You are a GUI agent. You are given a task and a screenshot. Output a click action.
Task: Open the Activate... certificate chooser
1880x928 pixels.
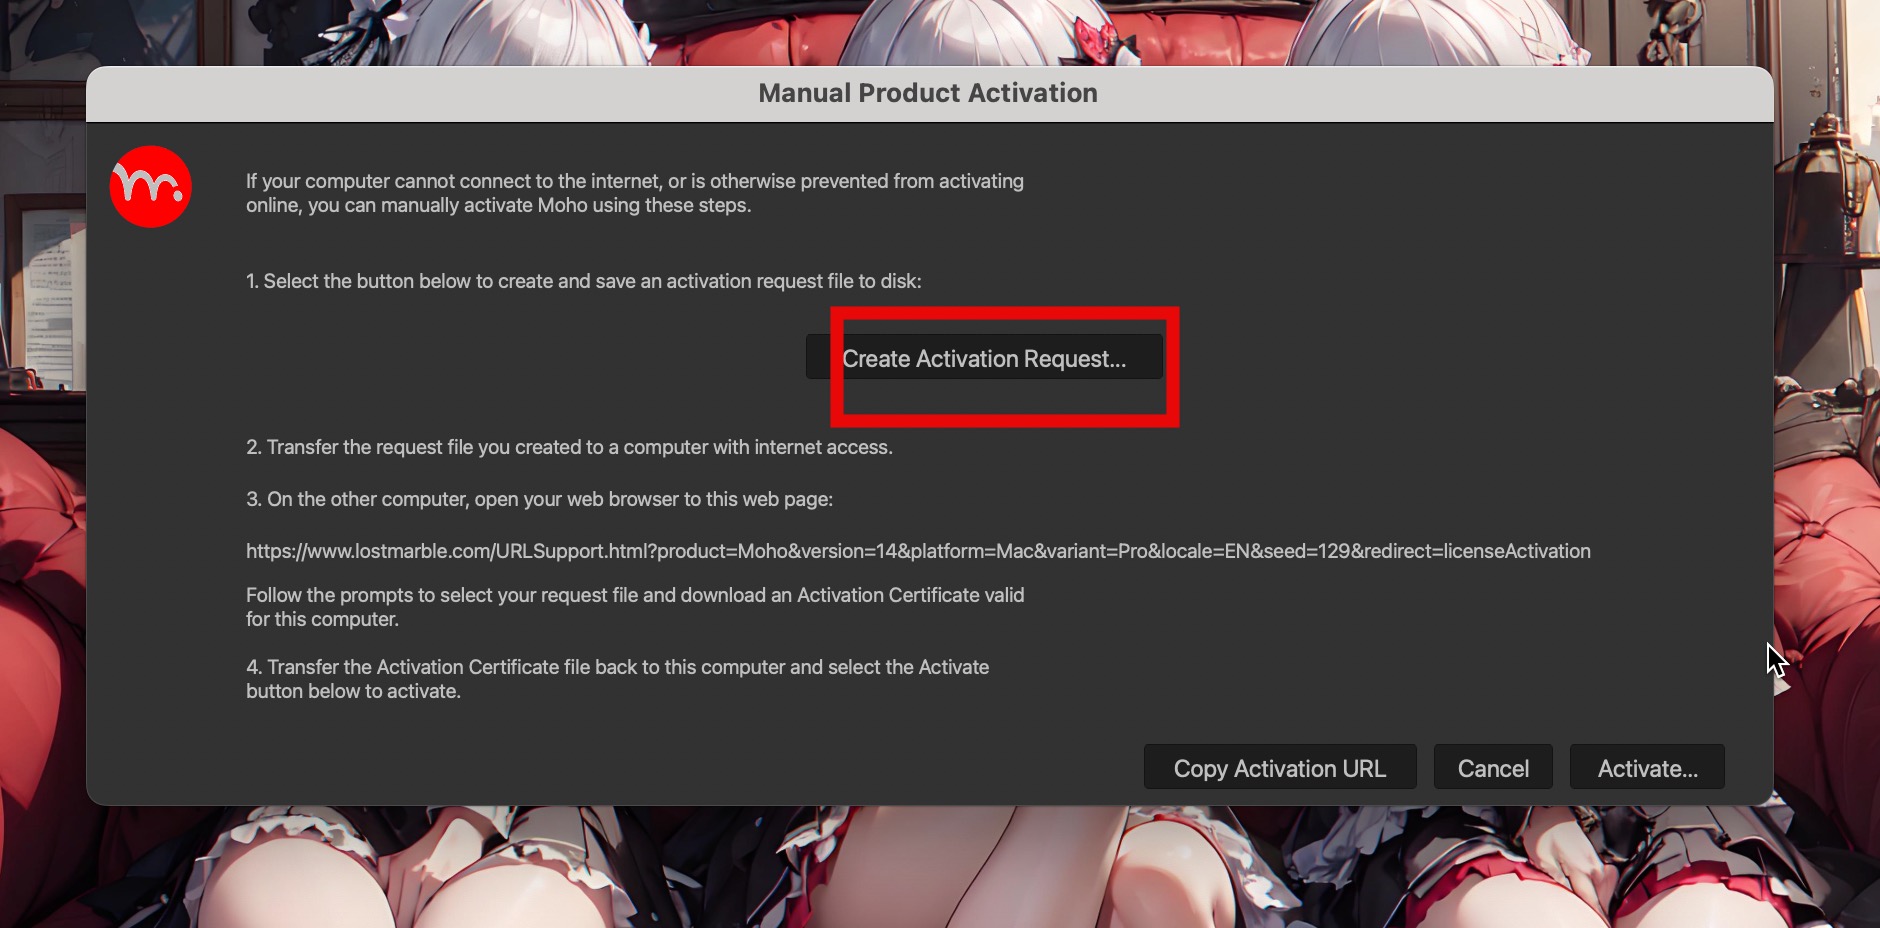[x=1647, y=767]
